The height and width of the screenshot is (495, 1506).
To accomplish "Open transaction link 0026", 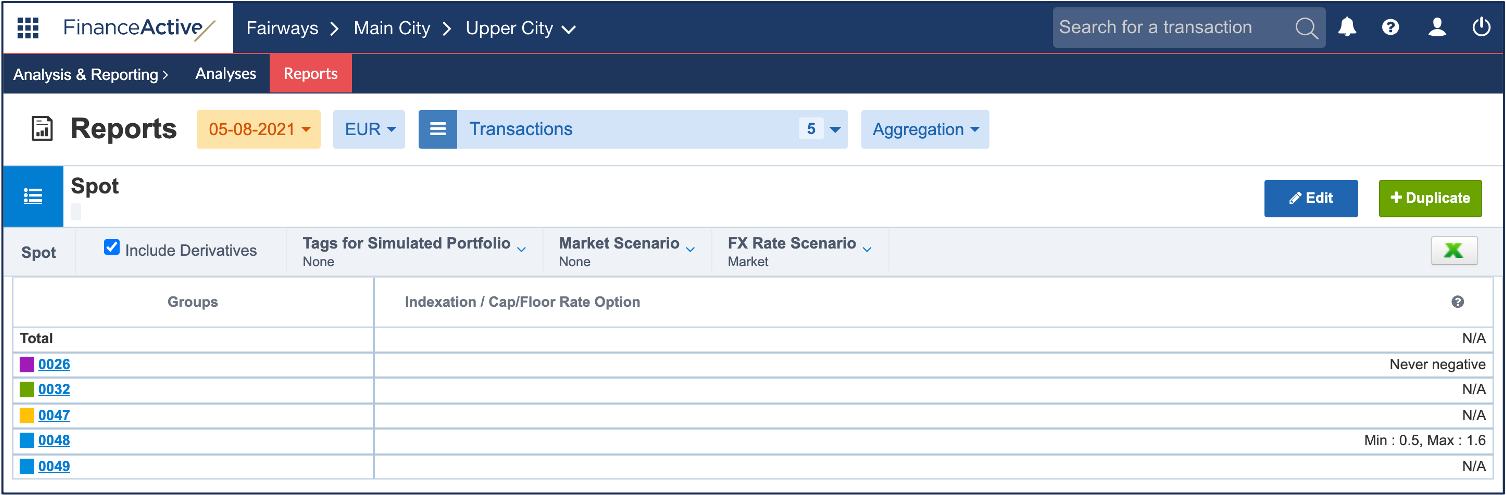I will click(54, 364).
